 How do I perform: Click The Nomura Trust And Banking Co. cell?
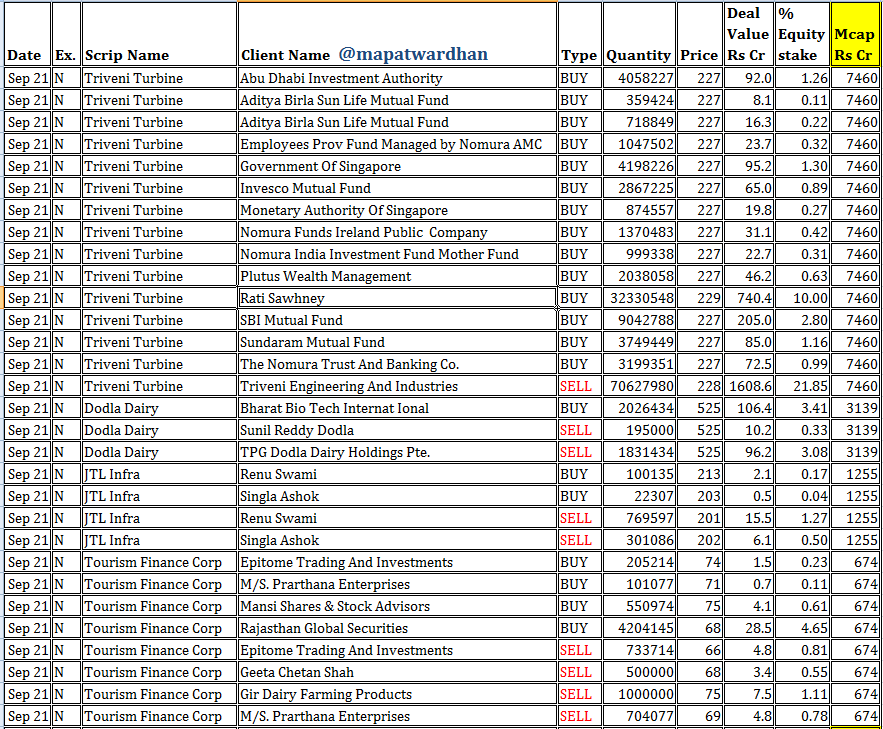pyautogui.click(x=398, y=364)
